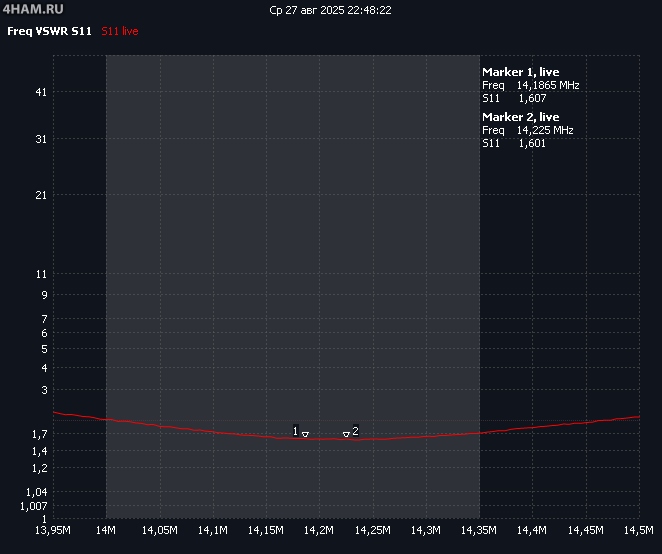Click the Marker 1, live heading
Viewport: 662px width, 554px height.
[520, 72]
